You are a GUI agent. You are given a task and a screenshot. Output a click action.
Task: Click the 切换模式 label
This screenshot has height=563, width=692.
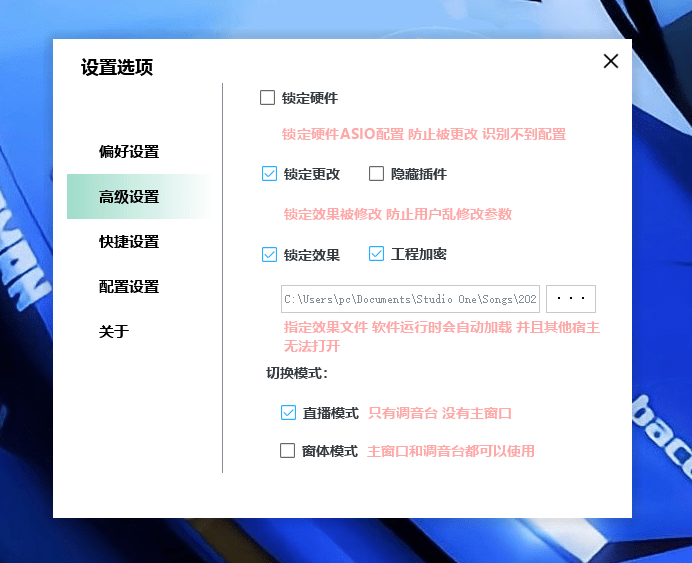tap(297, 373)
